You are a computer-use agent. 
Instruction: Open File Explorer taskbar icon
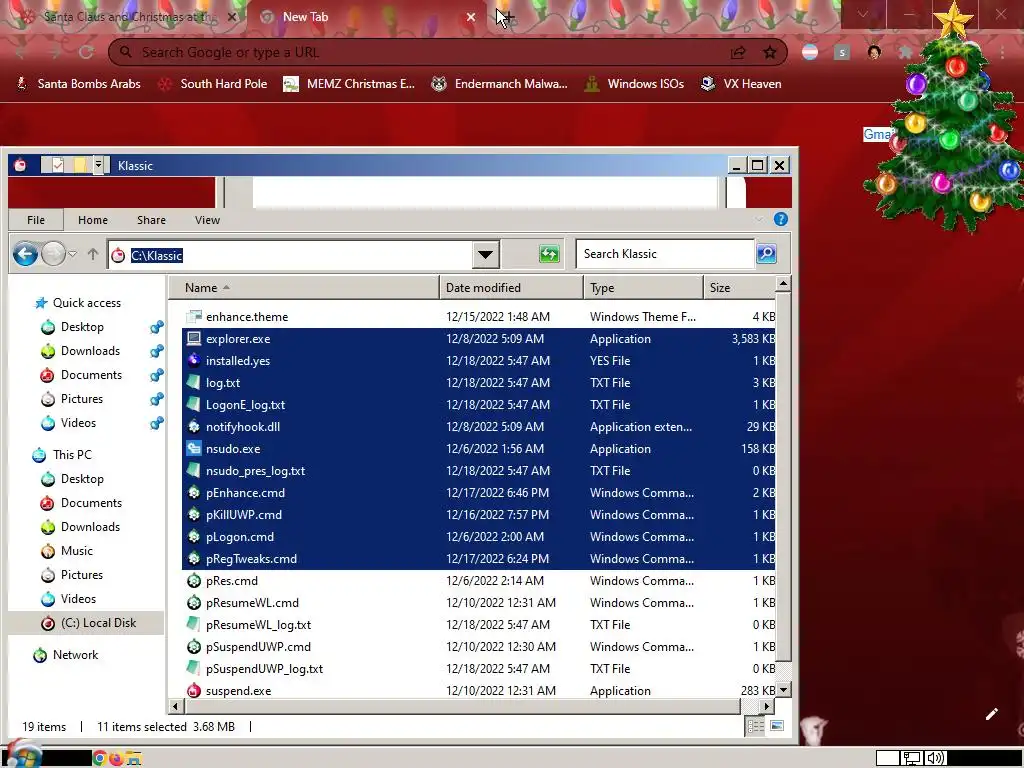(133, 758)
